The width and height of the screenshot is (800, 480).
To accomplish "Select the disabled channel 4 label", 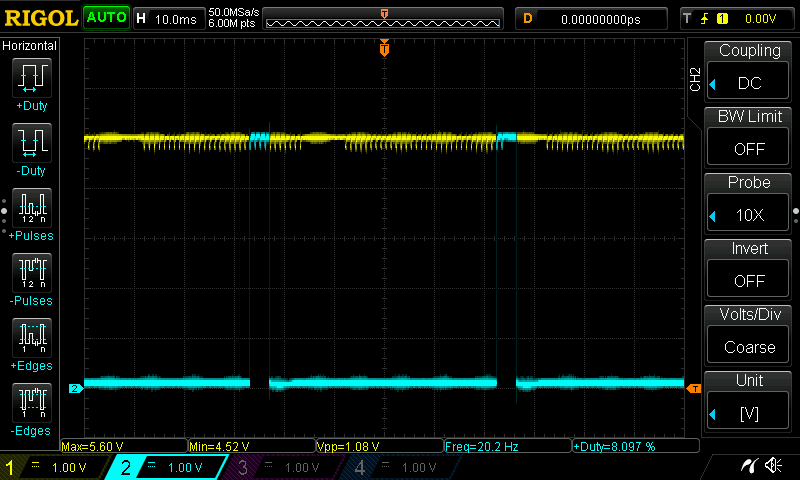I will coord(401,467).
